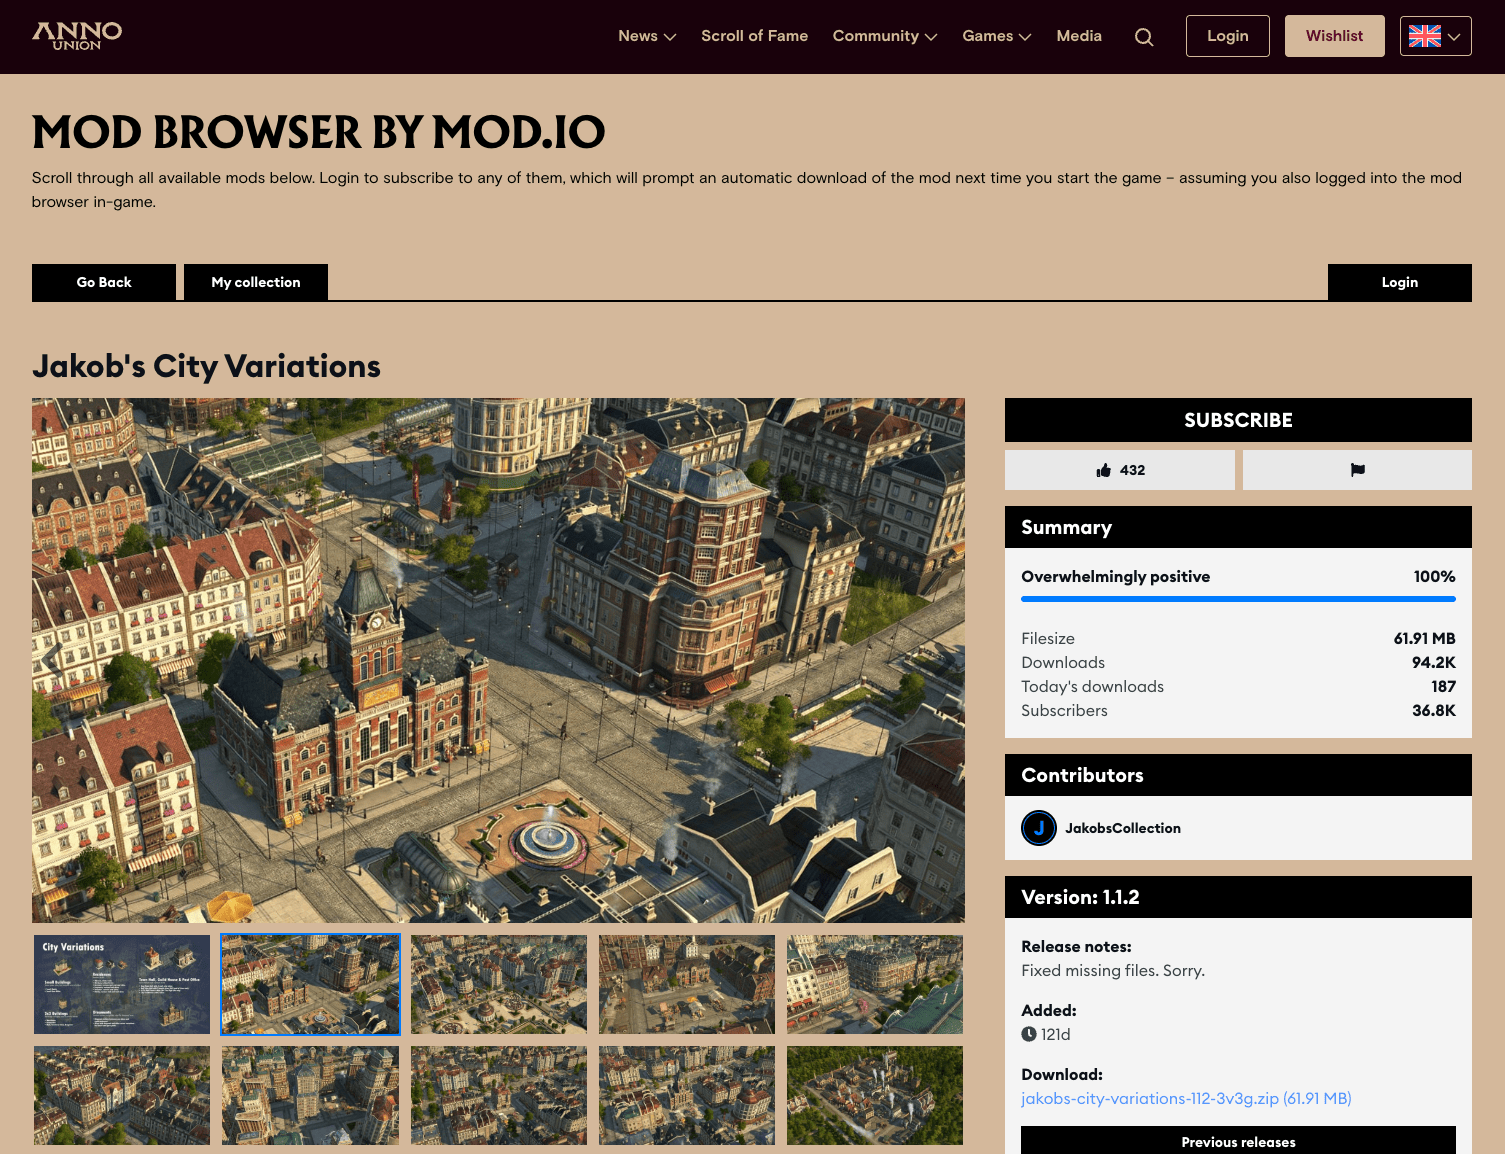Open My collection tab
Image resolution: width=1505 pixels, height=1154 pixels.
click(256, 282)
